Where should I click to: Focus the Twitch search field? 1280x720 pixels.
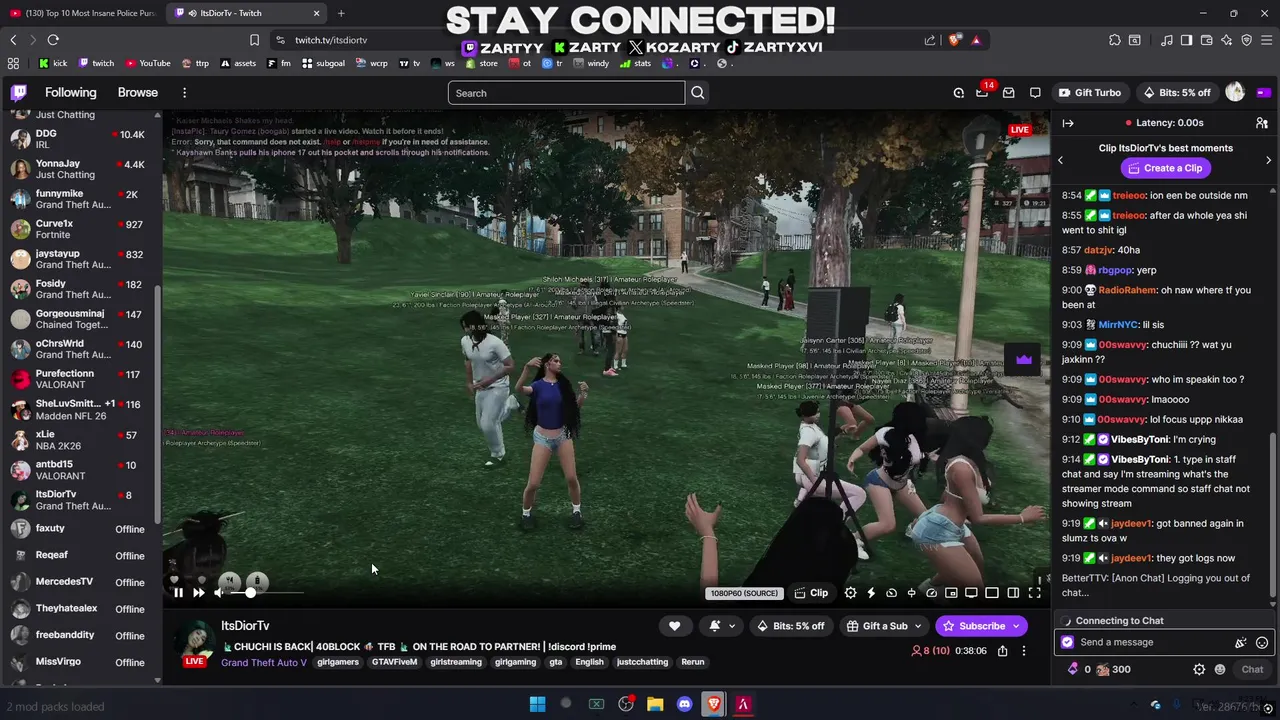click(566, 93)
